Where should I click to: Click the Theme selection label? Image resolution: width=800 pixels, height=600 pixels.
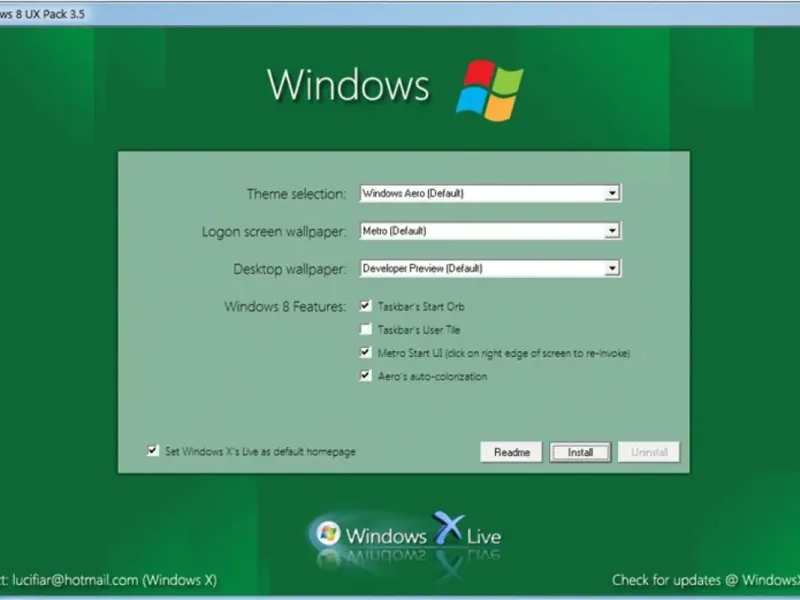click(x=296, y=194)
